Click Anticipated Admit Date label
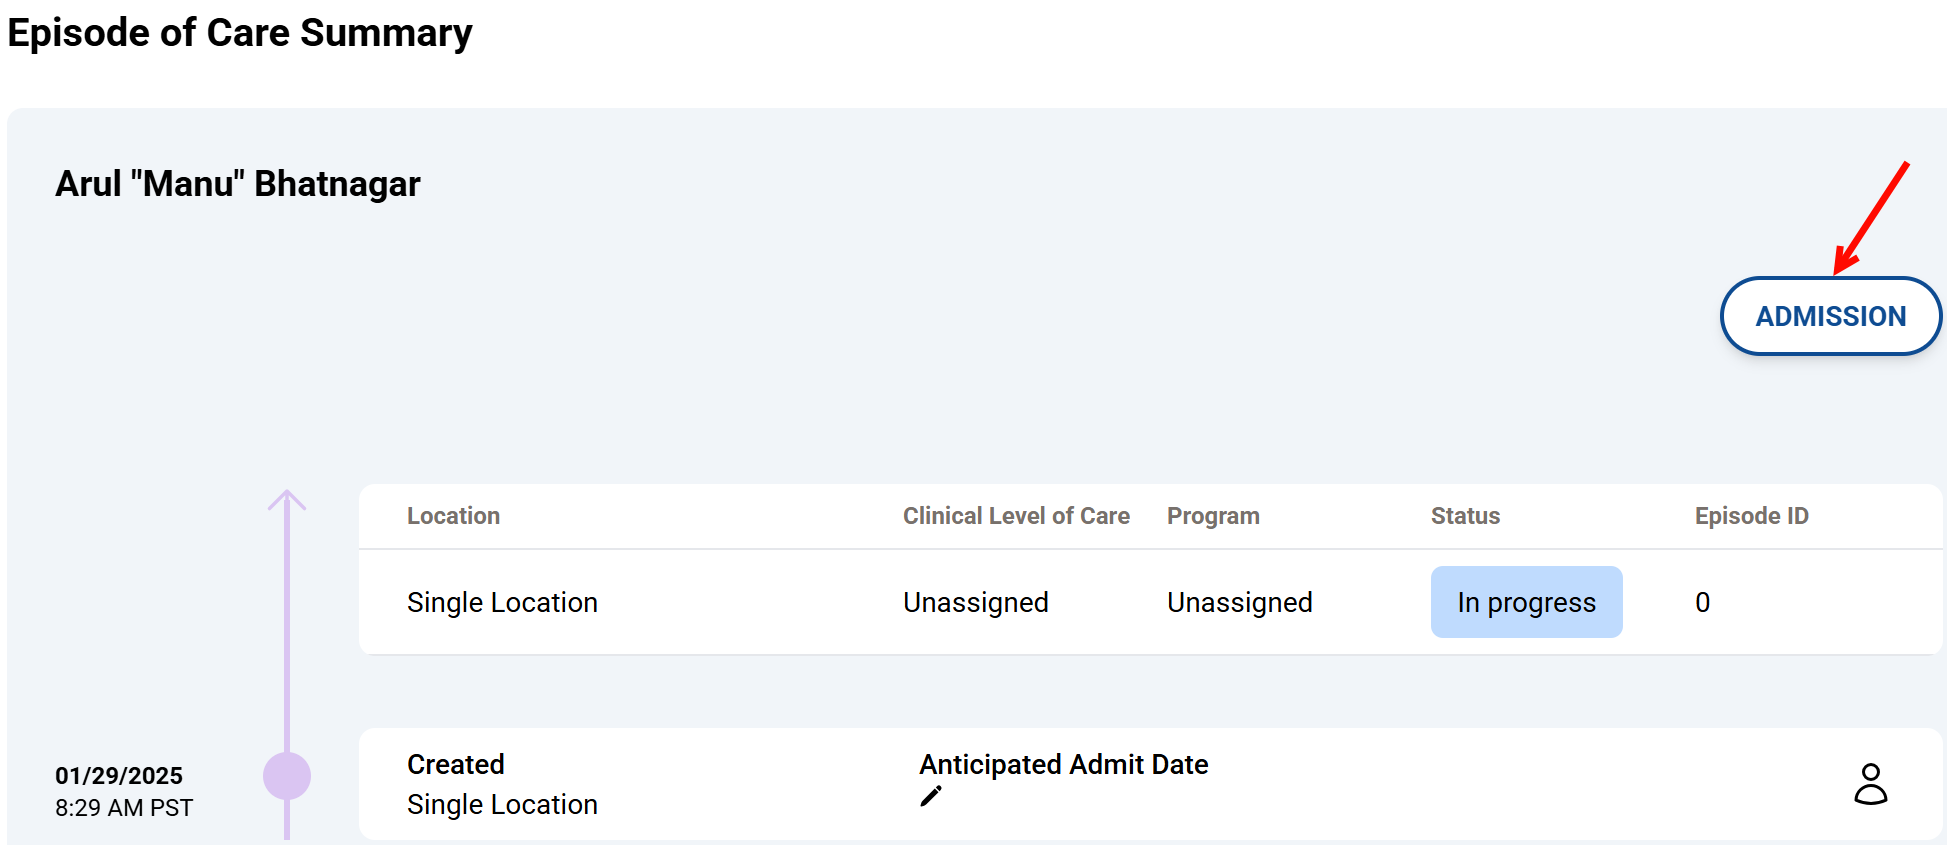The height and width of the screenshot is (845, 1947). [x=1063, y=764]
